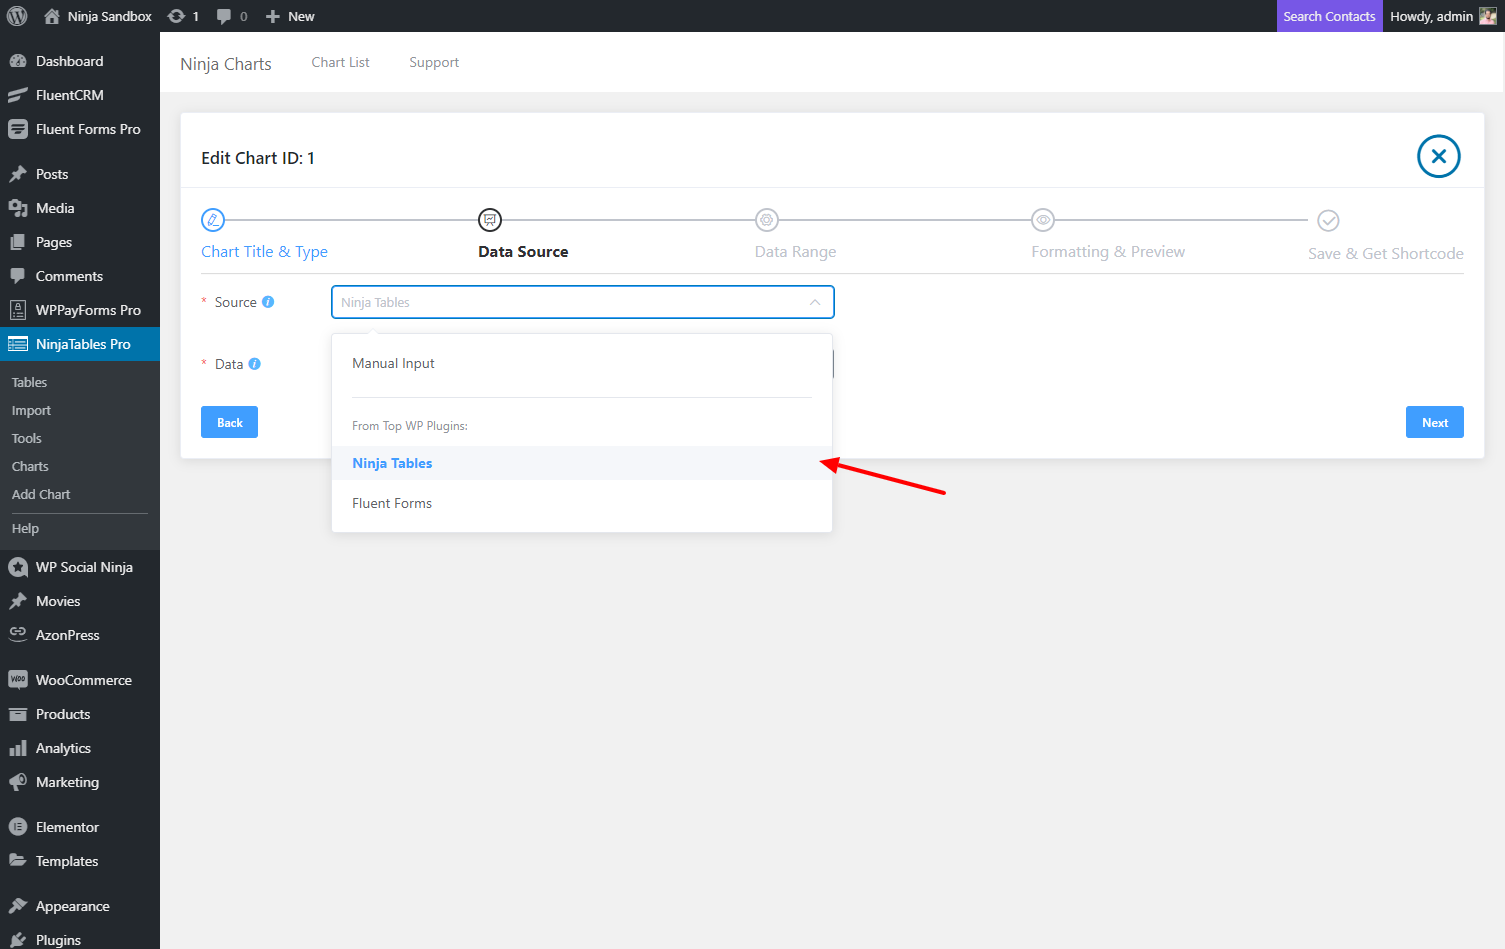Select the Elementor sidebar icon
The height and width of the screenshot is (949, 1505).
coord(16,827)
